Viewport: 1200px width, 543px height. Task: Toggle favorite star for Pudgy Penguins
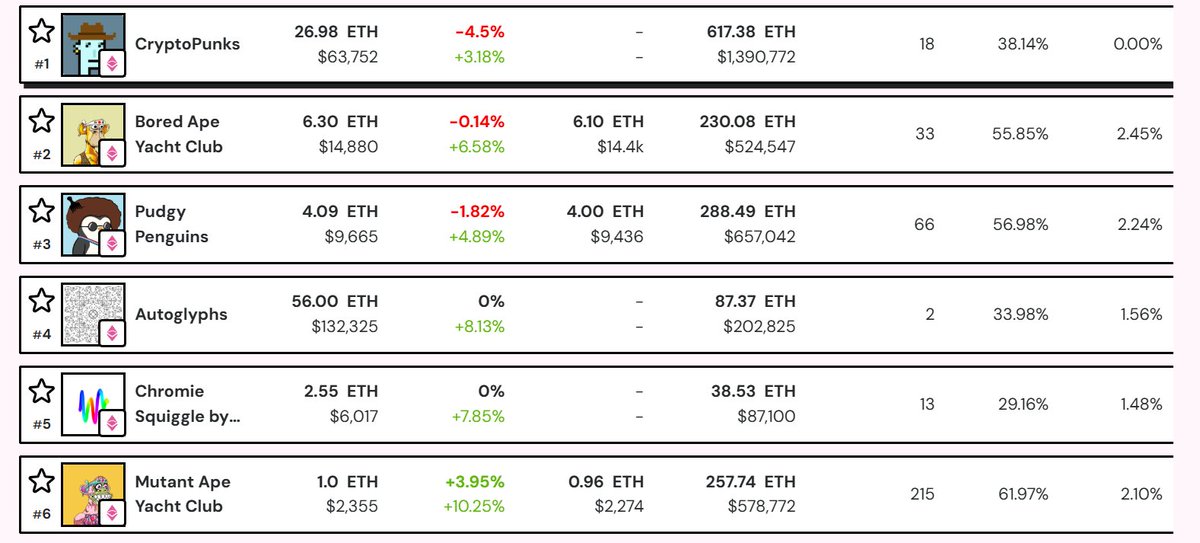41,211
